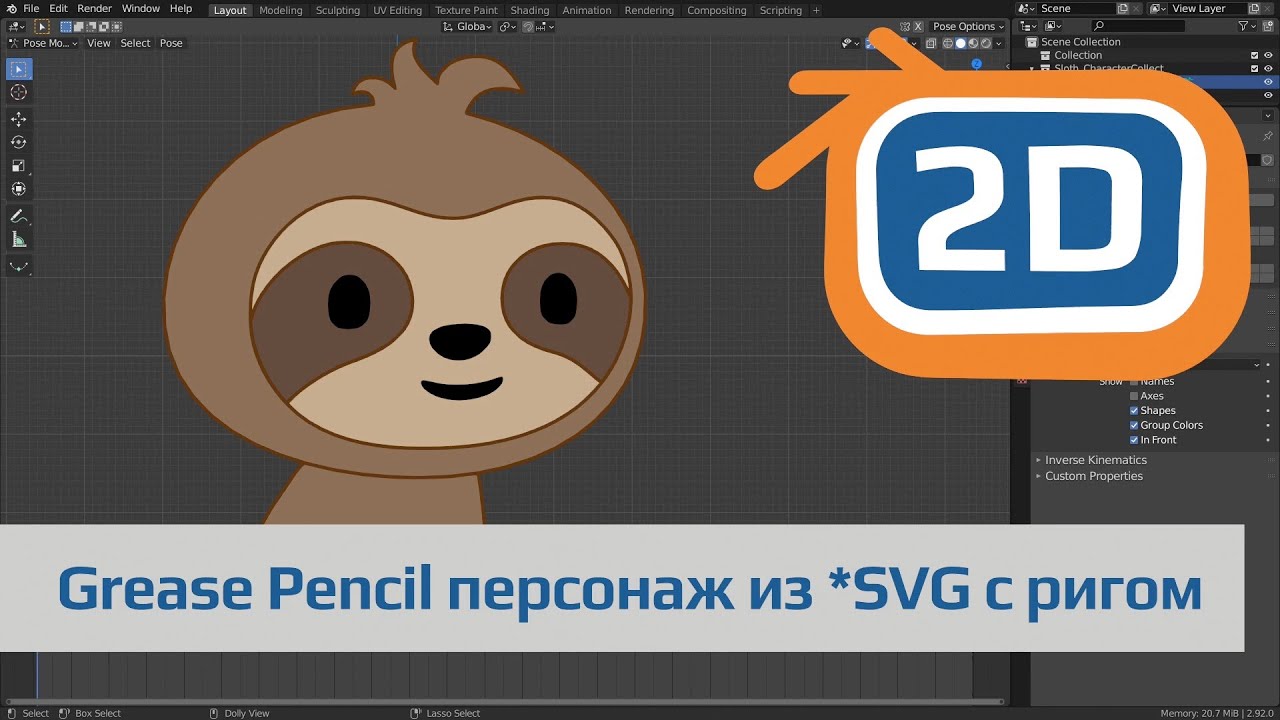The image size is (1280, 720).
Task: Open viewport shading options dropdown arrow
Action: [x=998, y=43]
